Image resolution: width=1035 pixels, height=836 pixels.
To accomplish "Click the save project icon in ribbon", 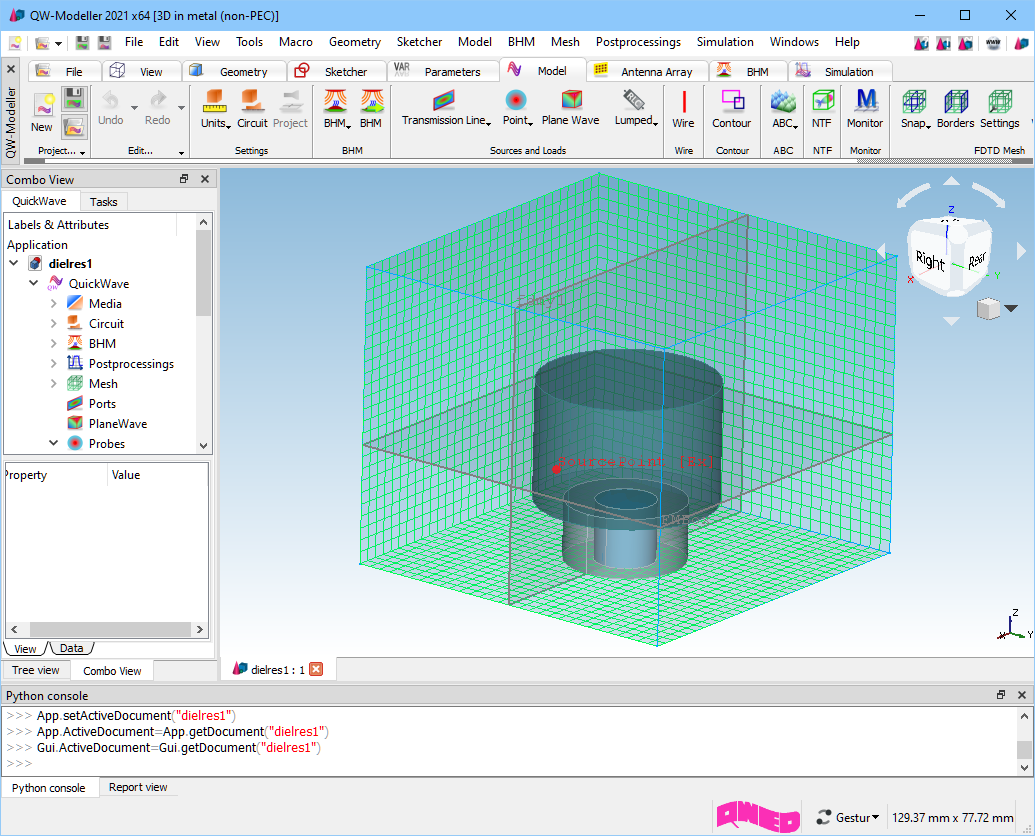I will (x=74, y=99).
